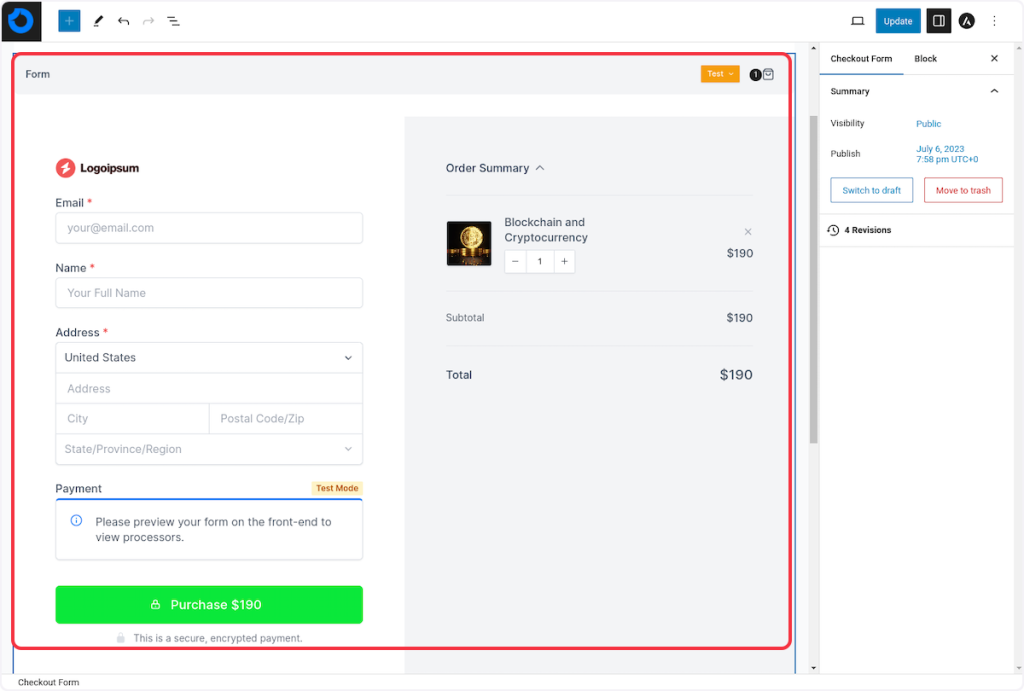Switch to the Block tab

(x=925, y=59)
